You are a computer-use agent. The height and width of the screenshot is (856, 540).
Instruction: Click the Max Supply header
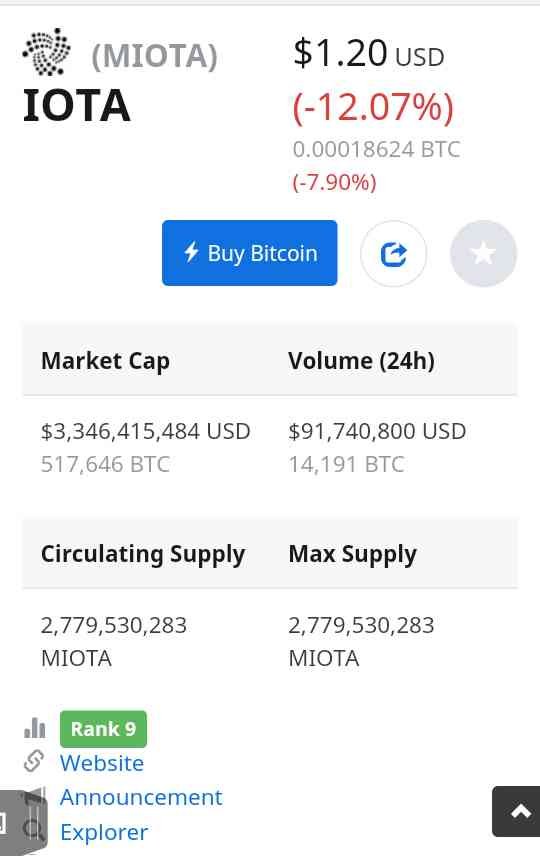[x=353, y=554]
